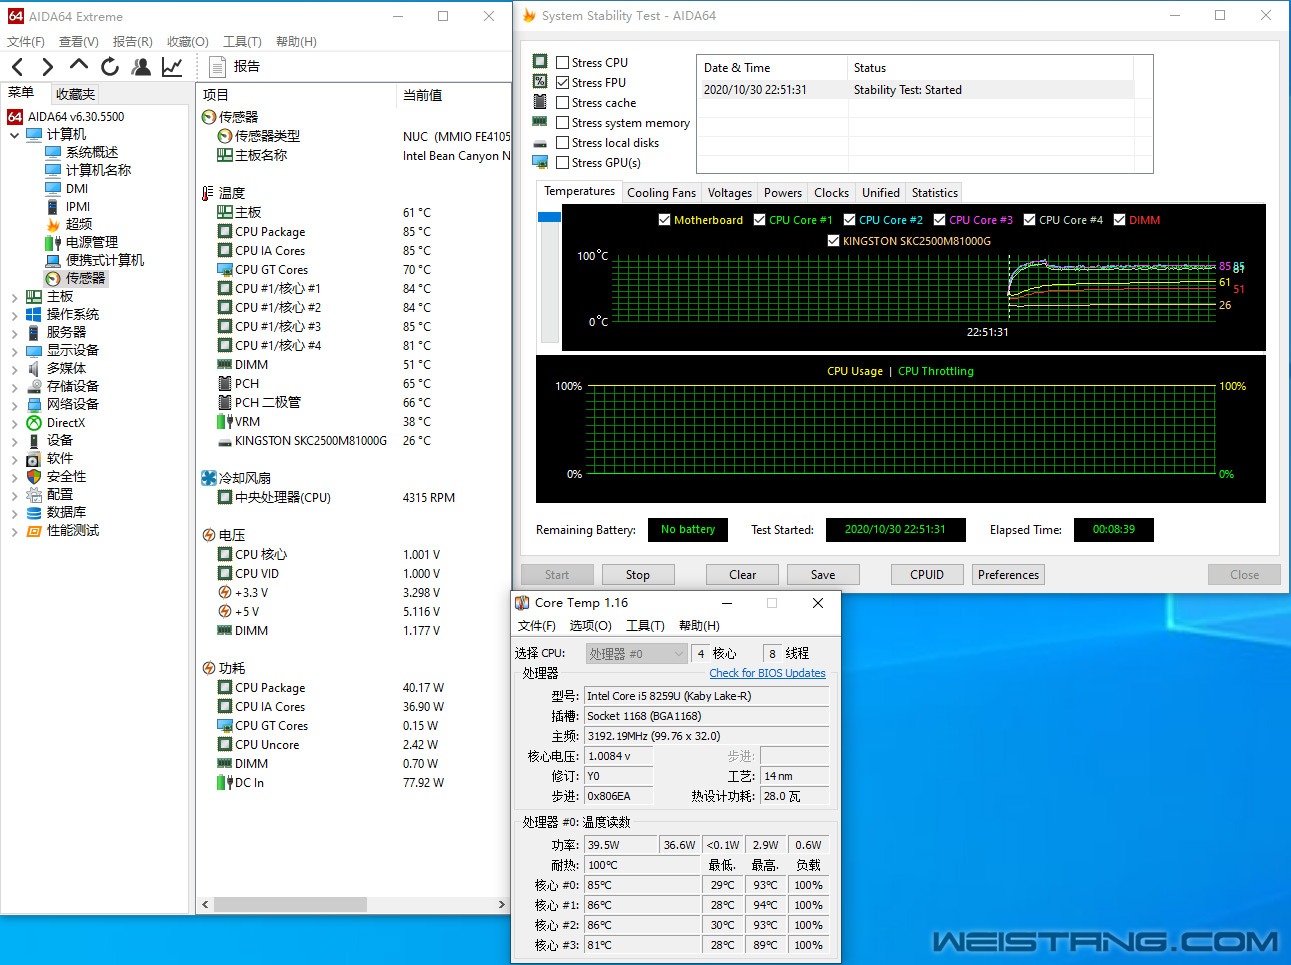Screen dimensions: 1291x965
Task: Click the 操作系统 Windows logo icon
Action: point(34,314)
